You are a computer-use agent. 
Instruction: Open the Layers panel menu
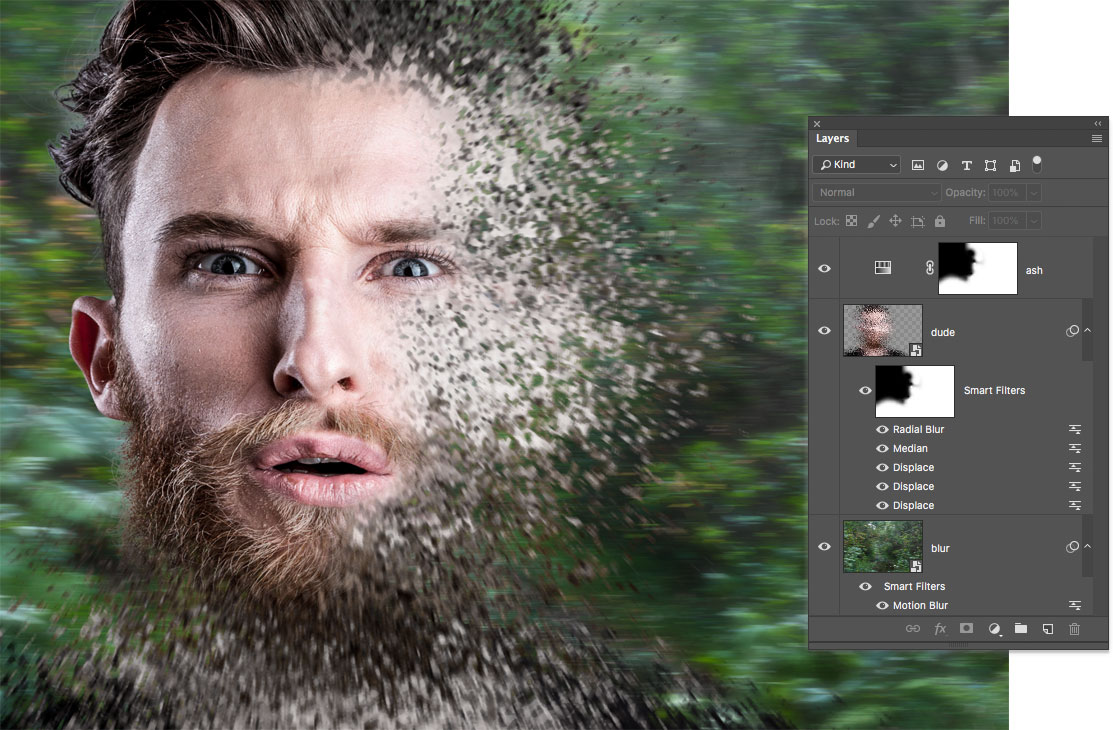pos(1097,138)
